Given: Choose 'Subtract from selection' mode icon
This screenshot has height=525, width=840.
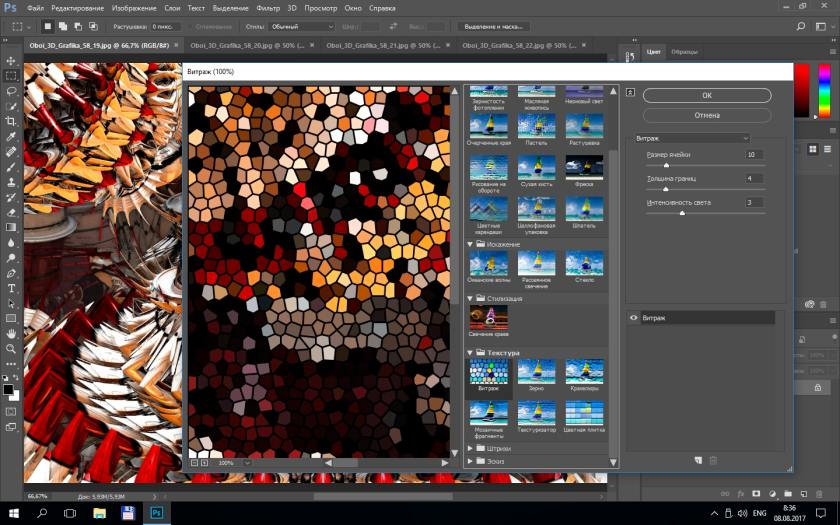Looking at the screenshot, I should tap(78, 26).
